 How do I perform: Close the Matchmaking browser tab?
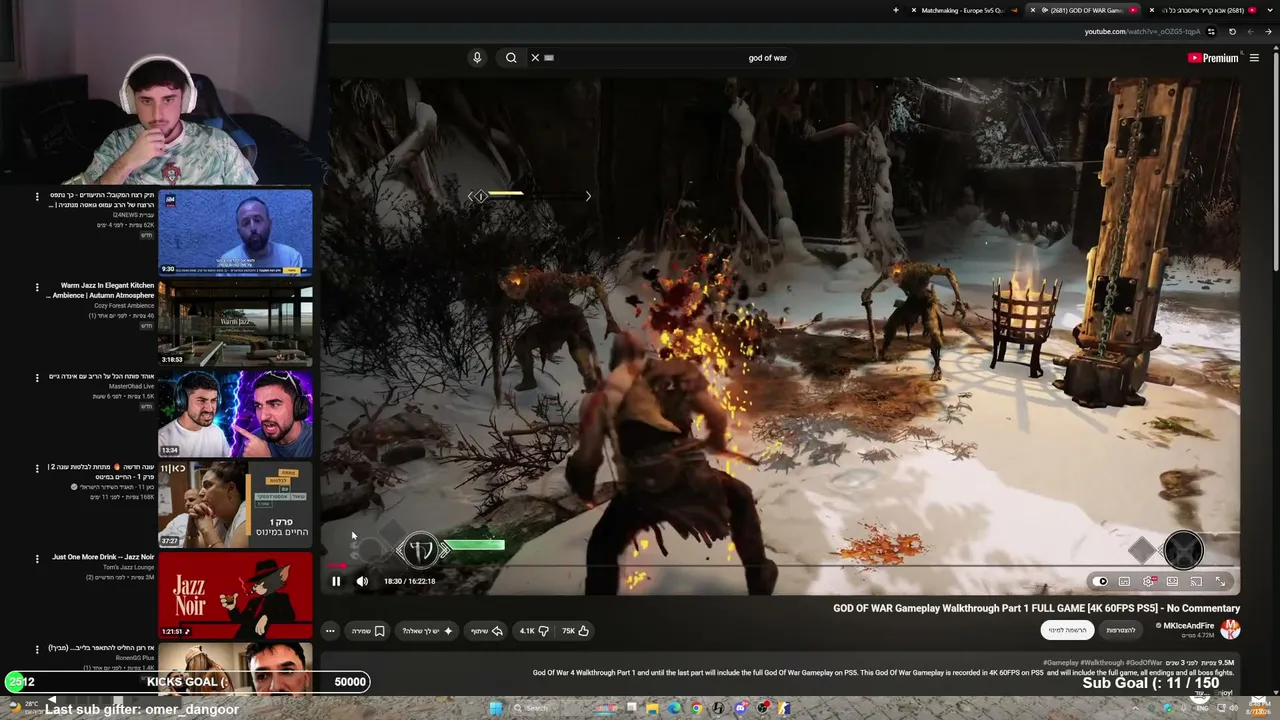914,10
